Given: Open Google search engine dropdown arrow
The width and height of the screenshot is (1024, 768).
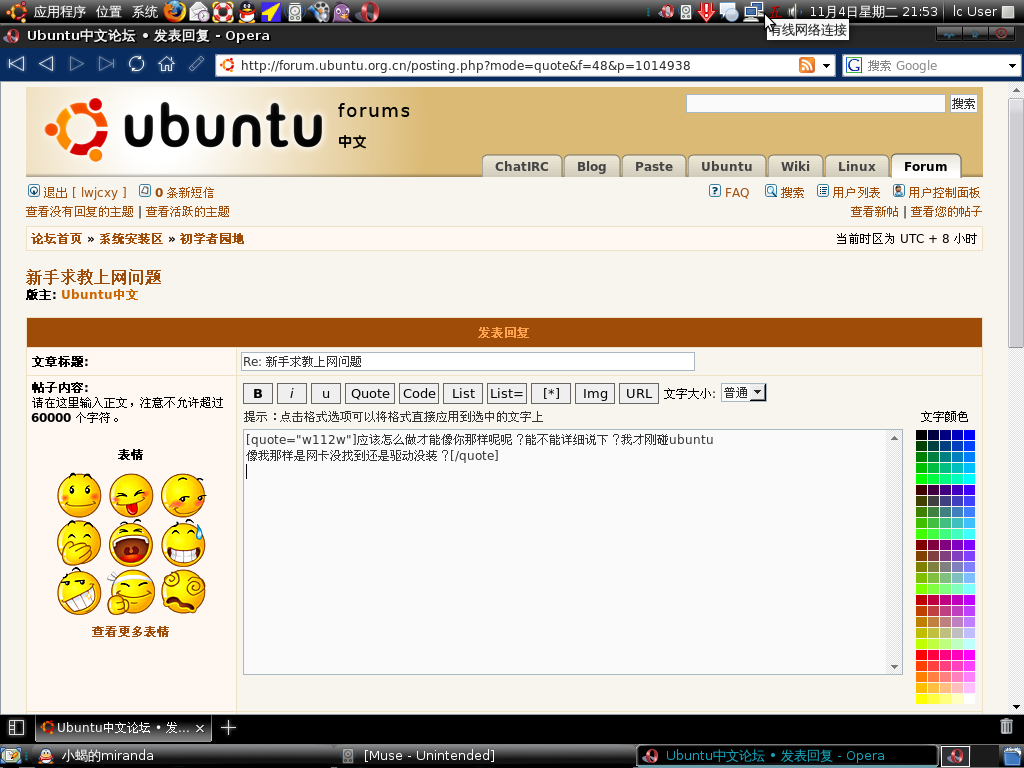Looking at the screenshot, I should pyautogui.click(x=1012, y=65).
